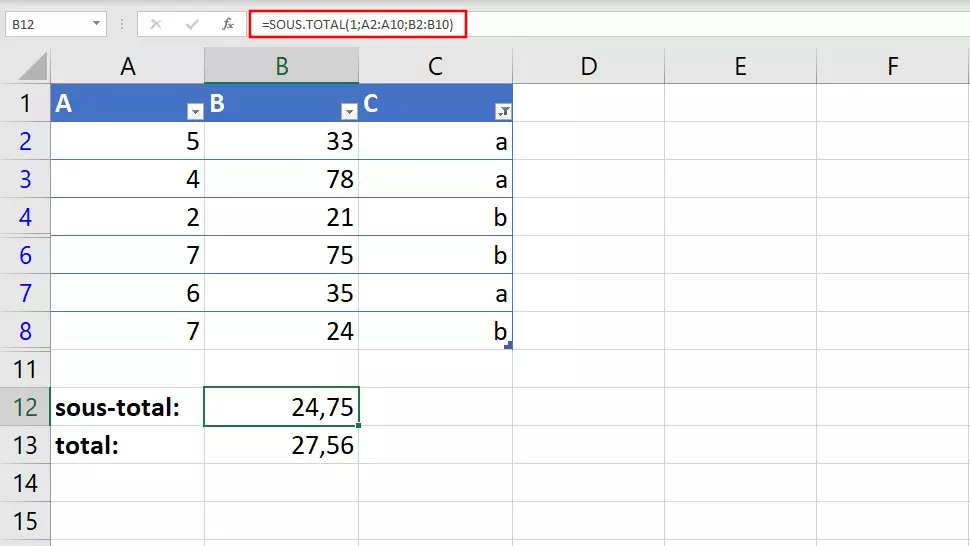
Task: Select column E header
Action: tap(740, 66)
